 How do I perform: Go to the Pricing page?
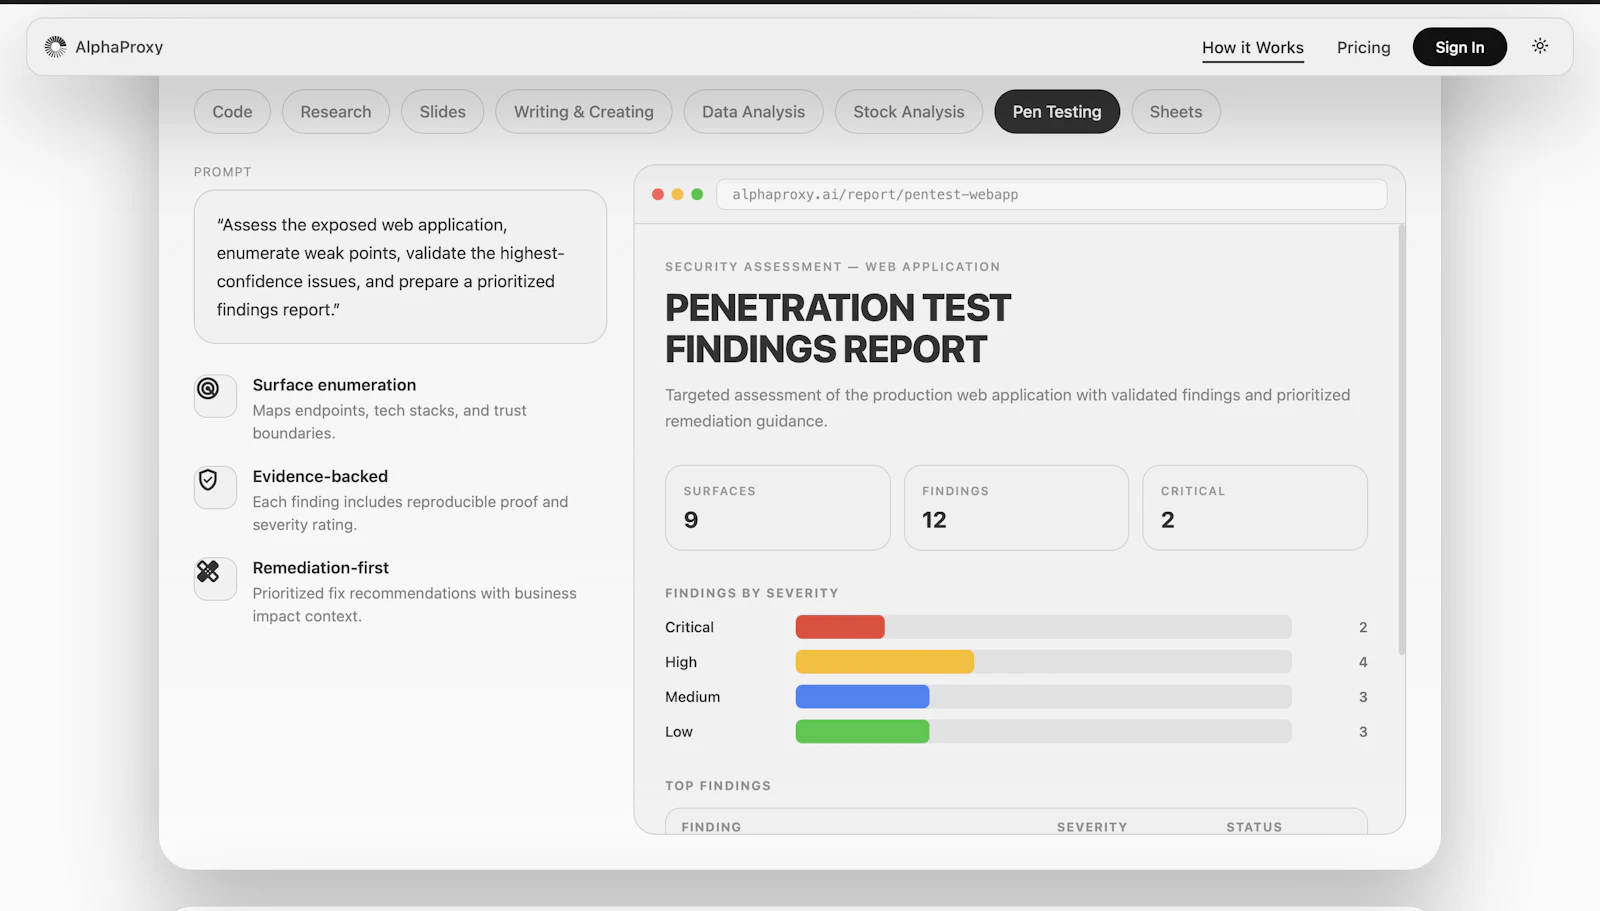[1364, 47]
